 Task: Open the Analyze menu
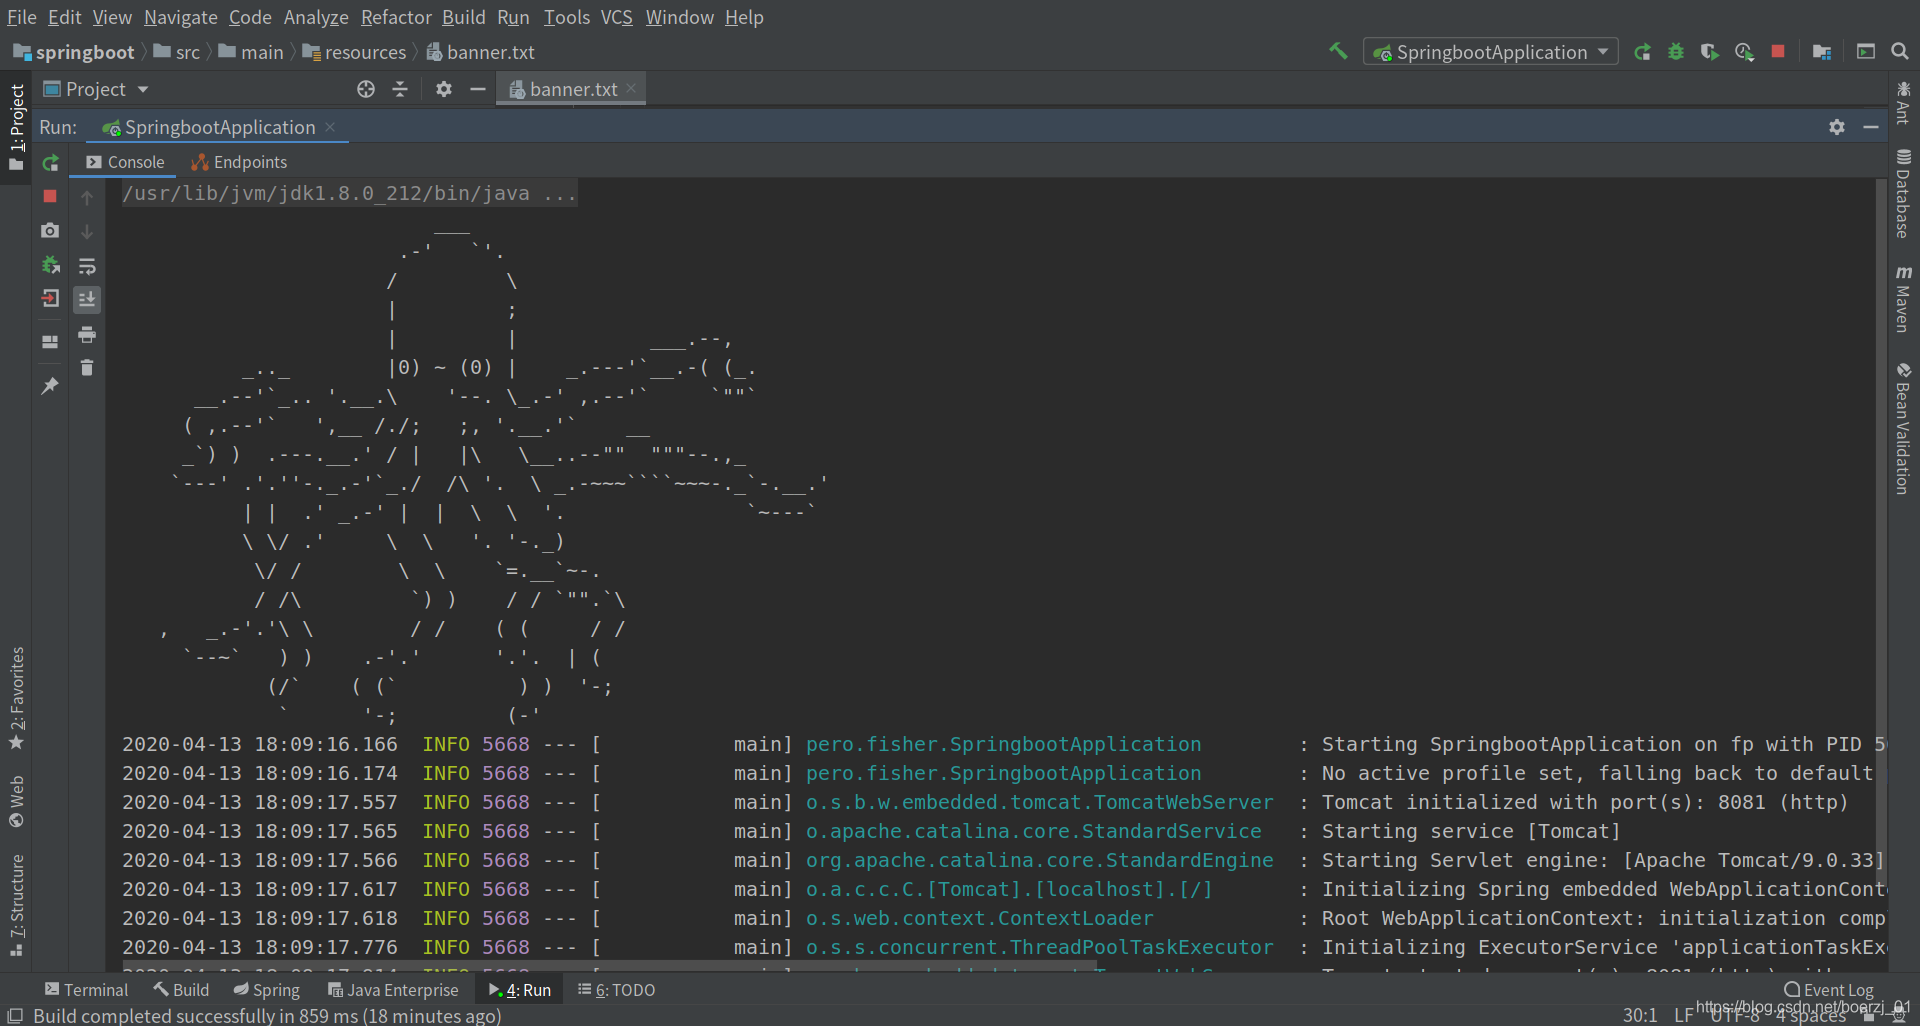coord(316,17)
